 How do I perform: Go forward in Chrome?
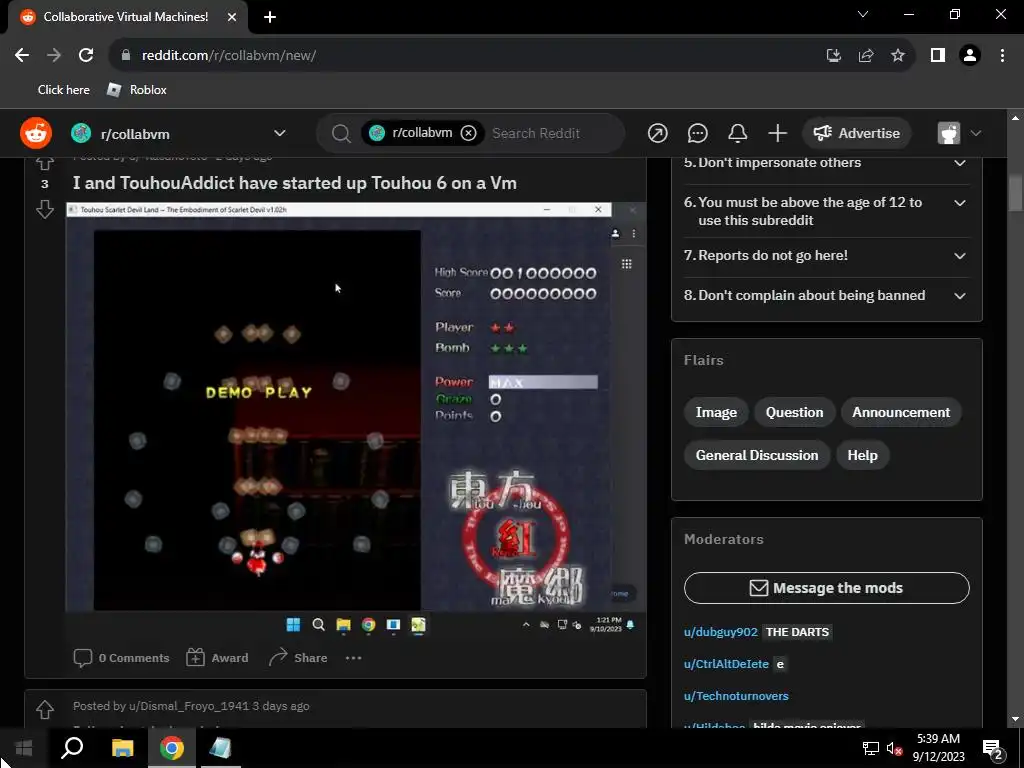point(54,55)
